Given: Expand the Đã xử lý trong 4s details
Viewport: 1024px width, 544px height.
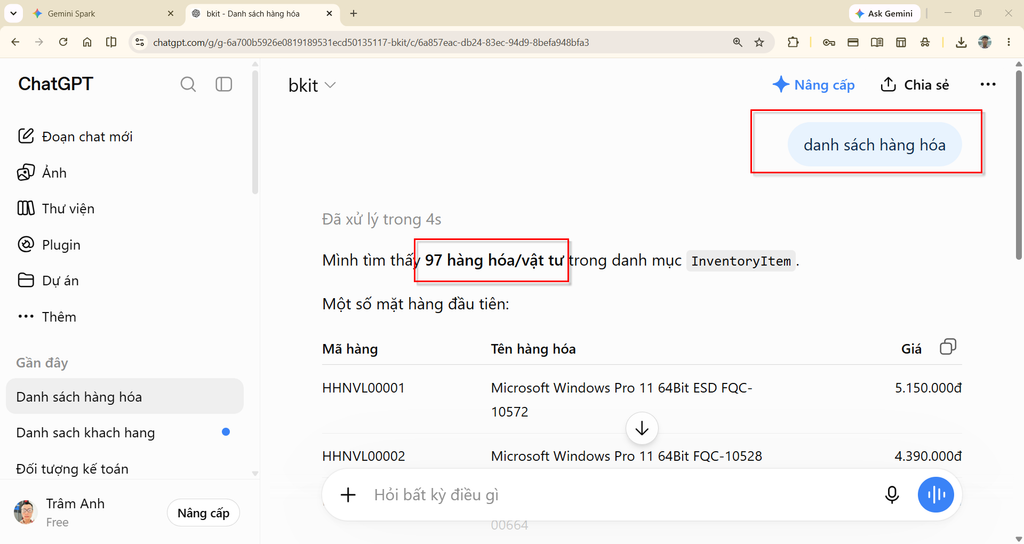Looking at the screenshot, I should click(381, 219).
